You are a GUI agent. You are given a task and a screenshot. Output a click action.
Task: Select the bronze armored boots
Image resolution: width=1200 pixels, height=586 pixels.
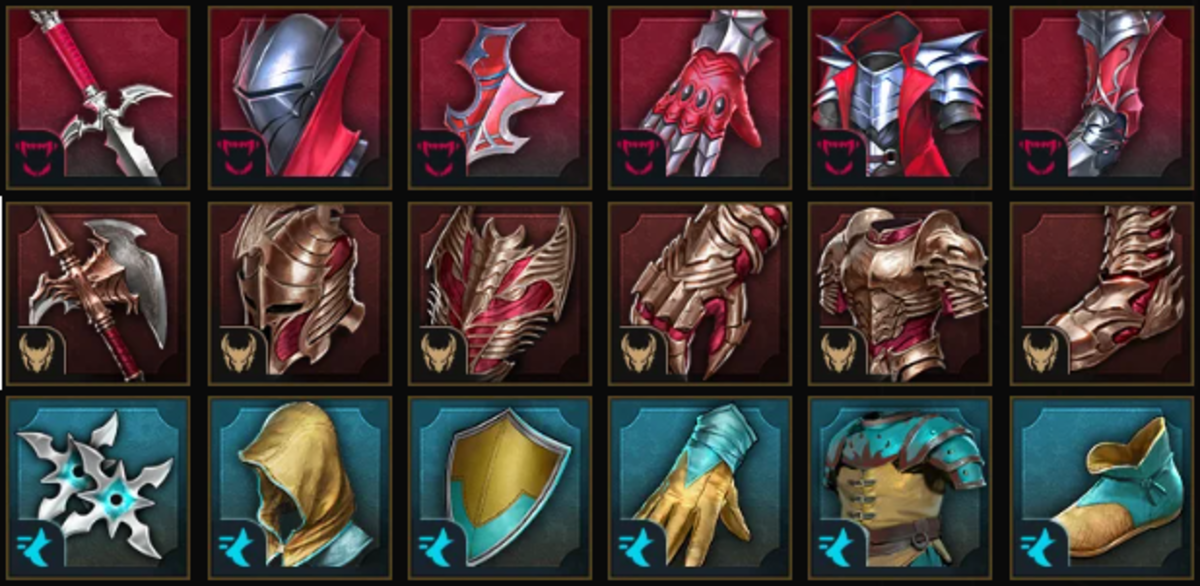(1101, 293)
